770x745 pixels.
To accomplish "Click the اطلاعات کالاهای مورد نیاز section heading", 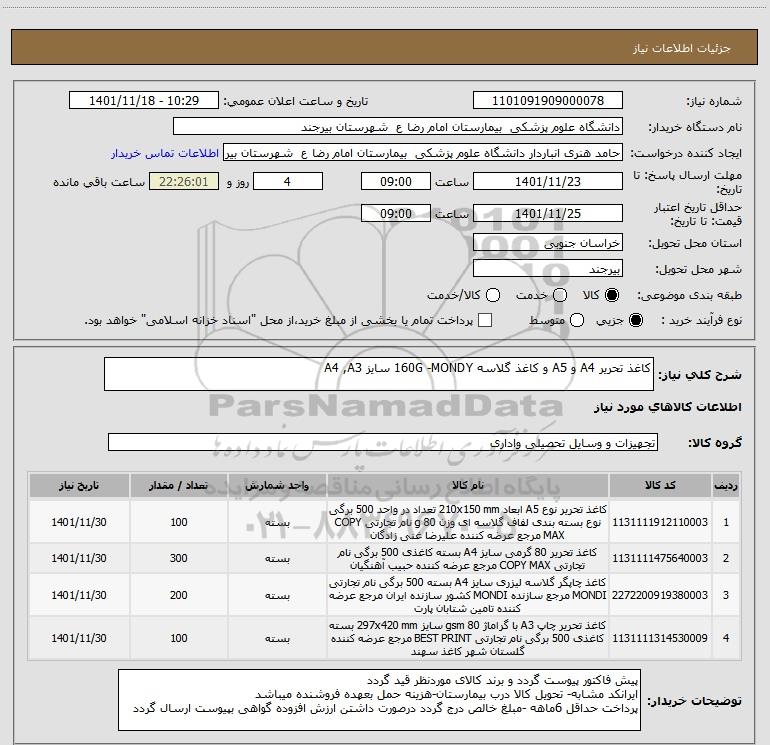I will 667,407.
